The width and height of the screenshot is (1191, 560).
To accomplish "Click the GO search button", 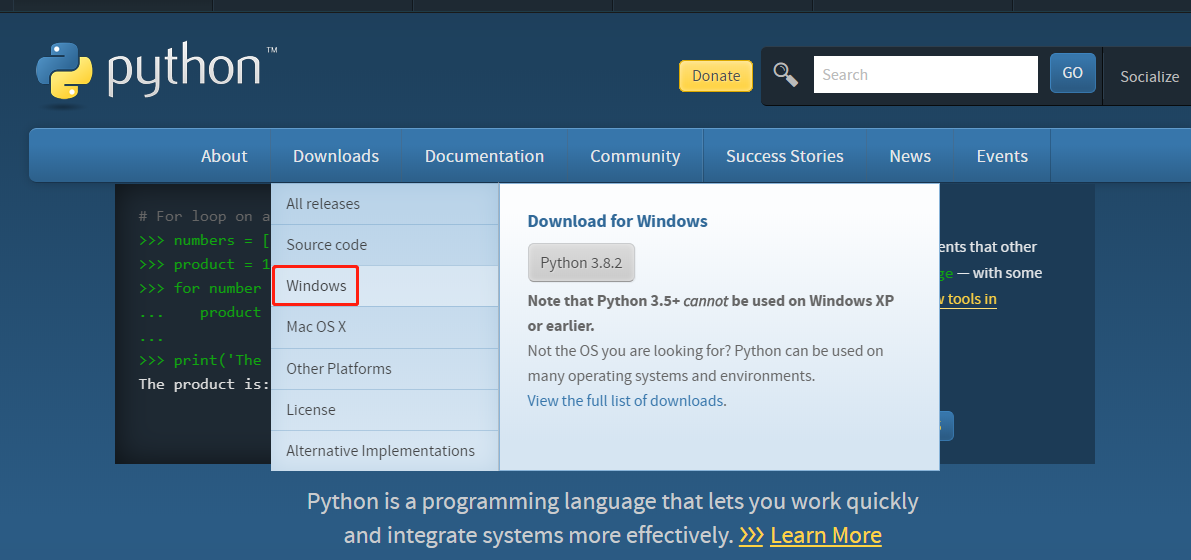I will 1073,73.
